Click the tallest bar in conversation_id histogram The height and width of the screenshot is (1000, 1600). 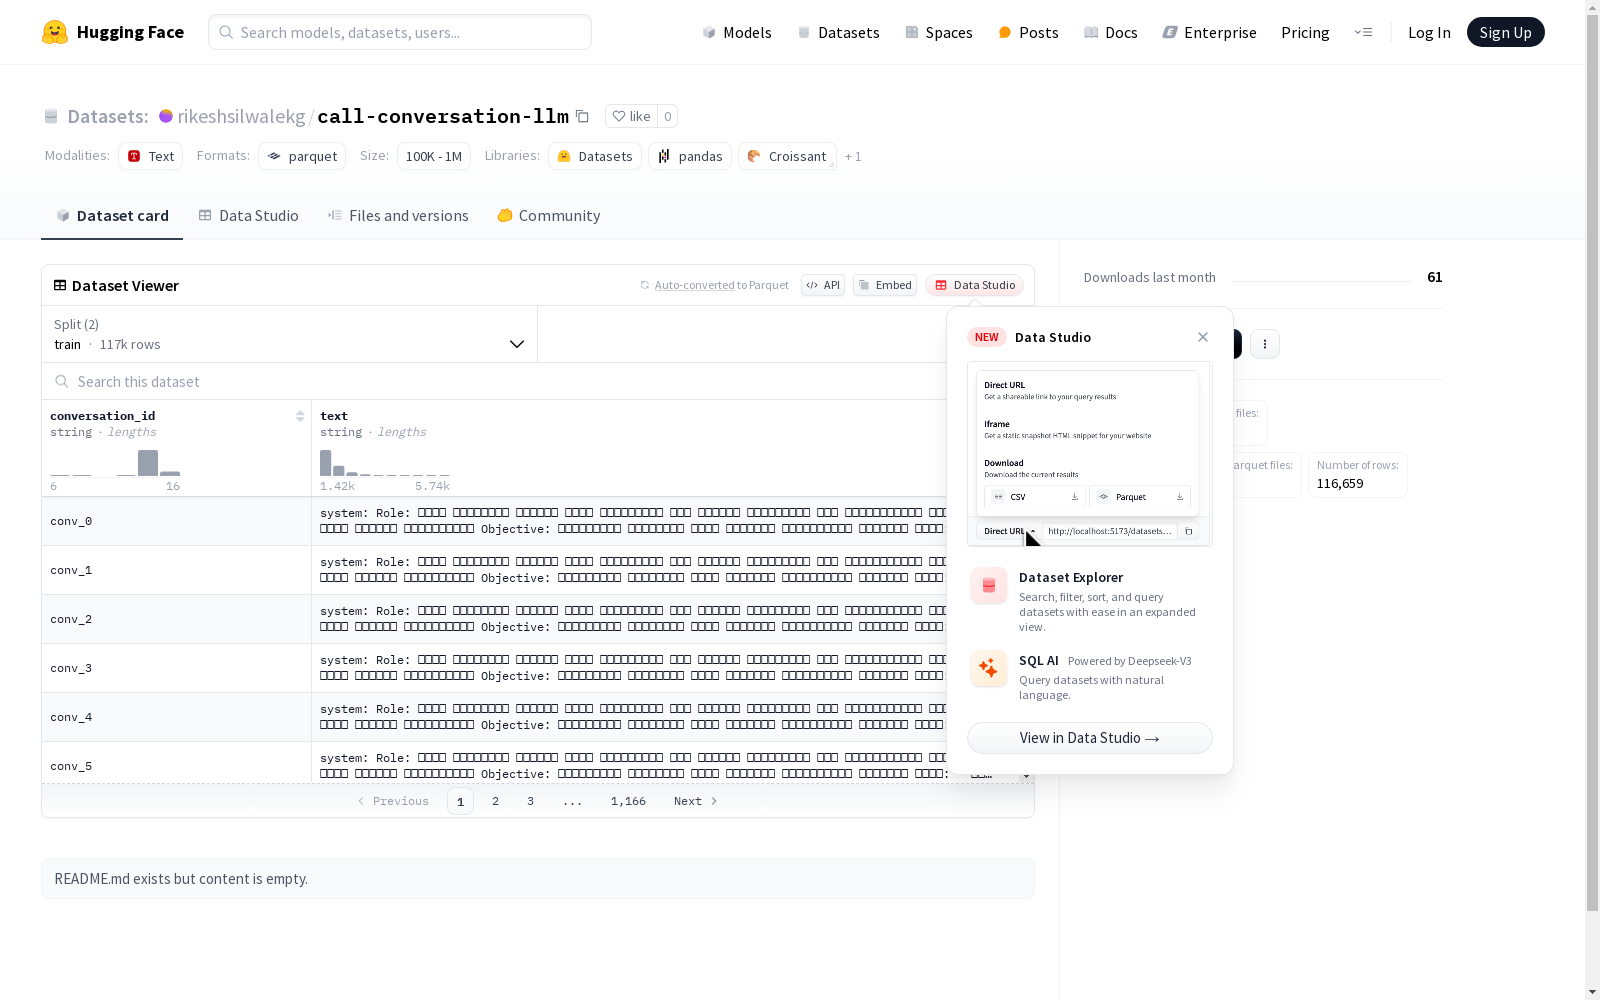pos(148,463)
